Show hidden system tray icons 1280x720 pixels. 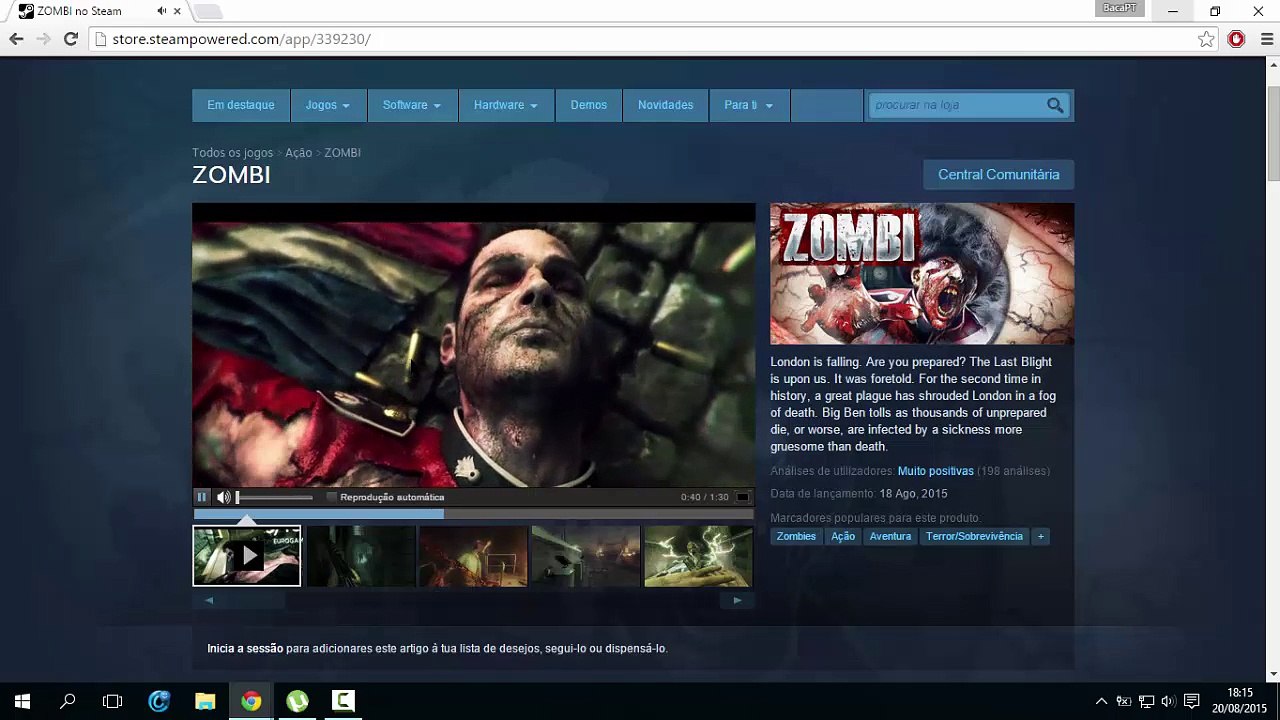pyautogui.click(x=1101, y=701)
